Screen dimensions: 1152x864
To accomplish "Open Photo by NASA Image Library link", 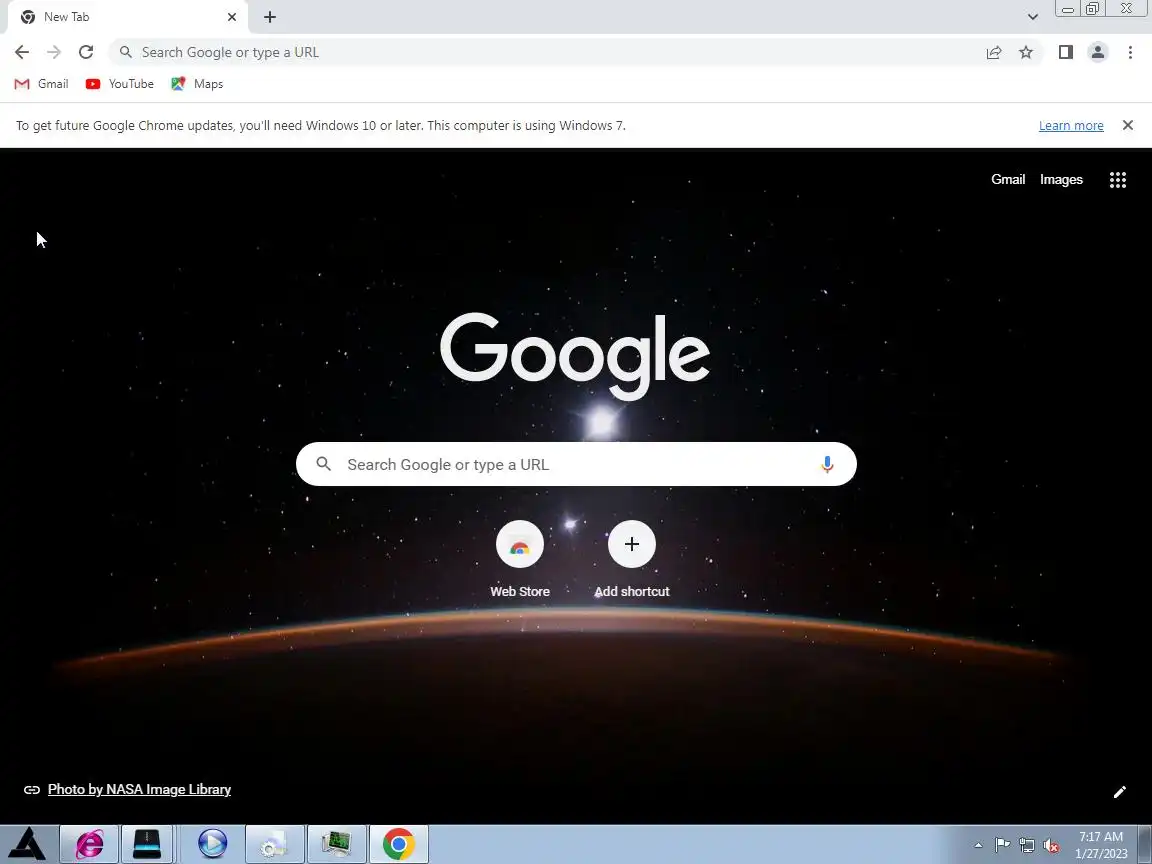I will 140,789.
